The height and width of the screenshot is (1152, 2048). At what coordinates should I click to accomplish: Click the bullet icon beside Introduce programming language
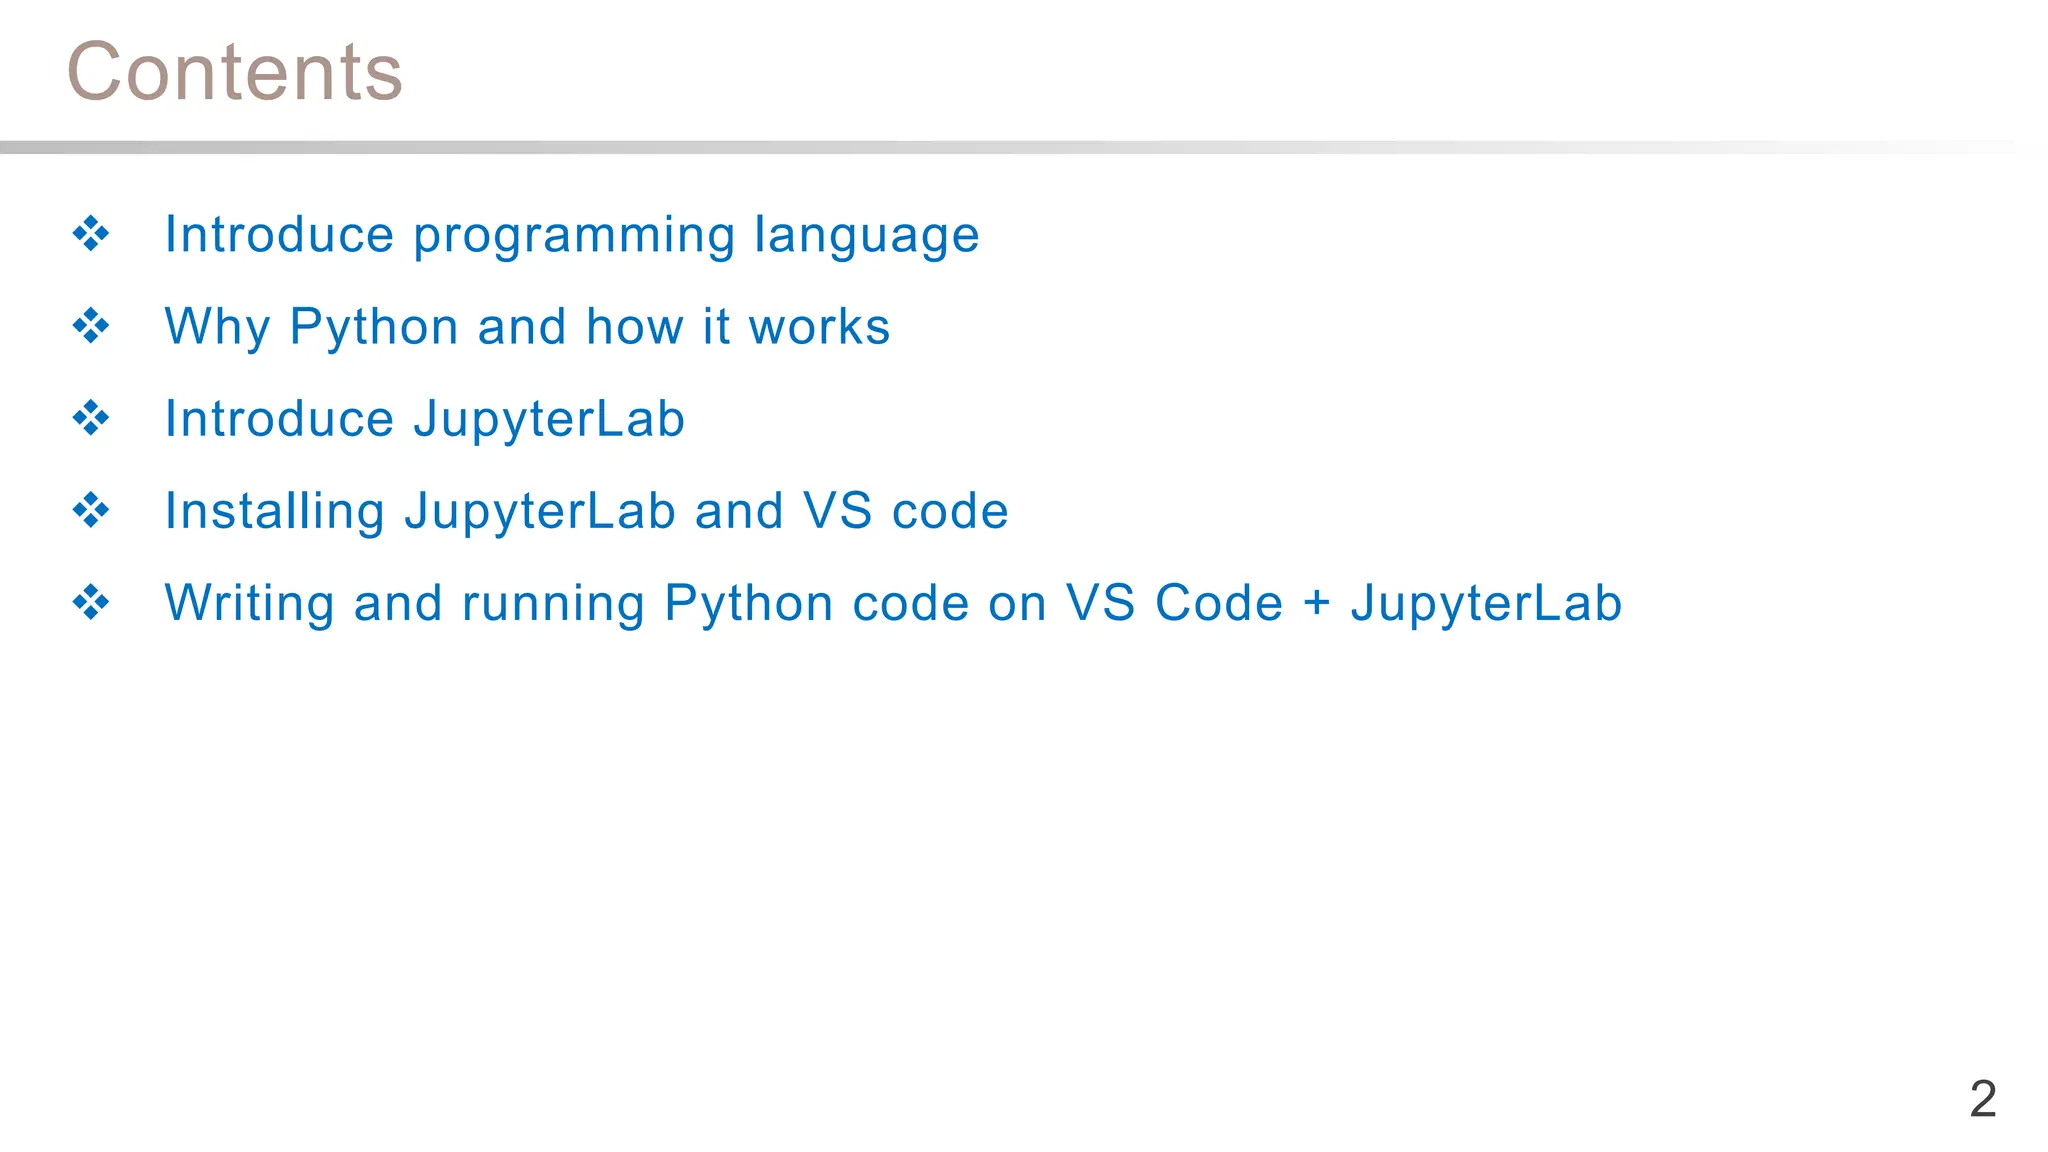tap(91, 234)
